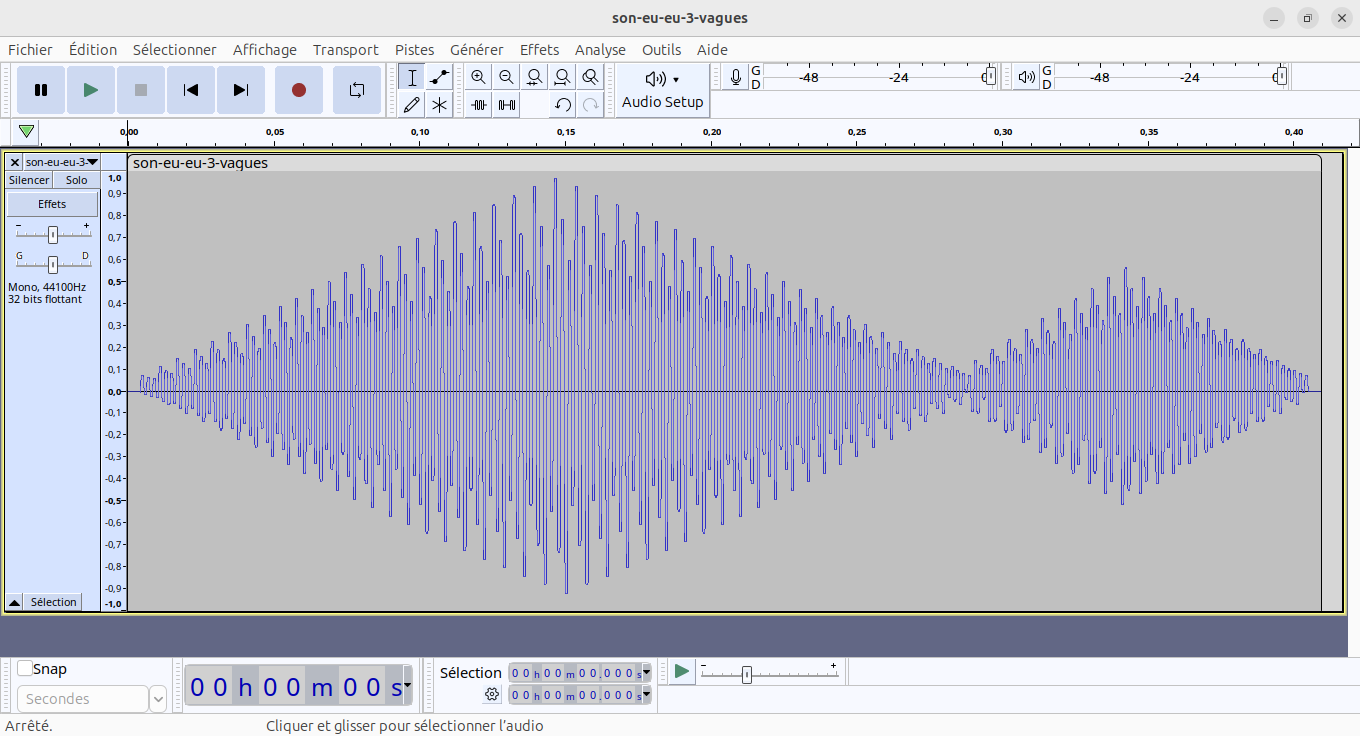Click the Trim audio outside selection icon

coord(479,104)
